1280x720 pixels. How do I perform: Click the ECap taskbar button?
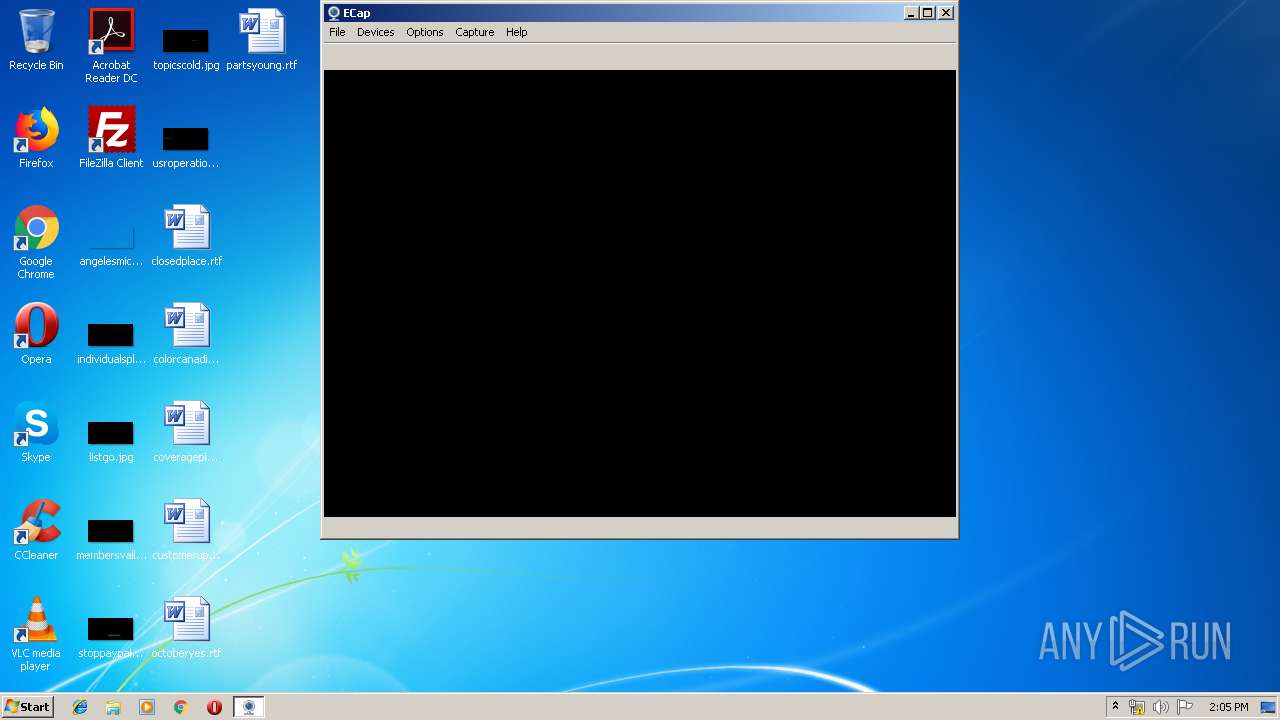coord(248,707)
